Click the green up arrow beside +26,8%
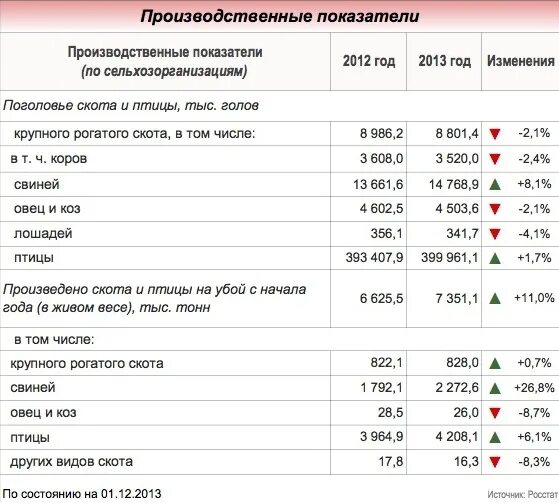The height and width of the screenshot is (503, 559). [x=495, y=388]
